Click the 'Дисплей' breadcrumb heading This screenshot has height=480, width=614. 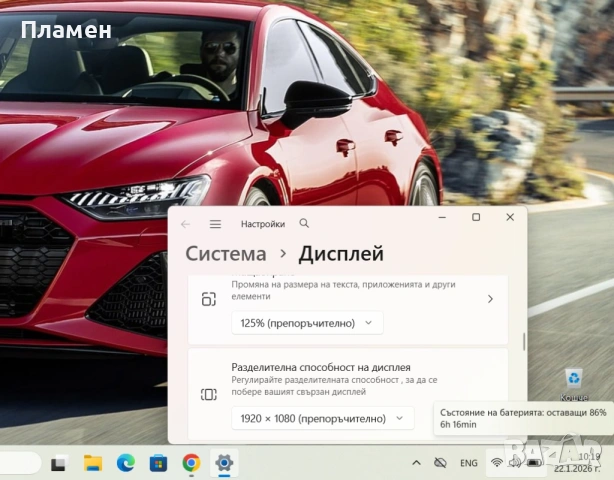tap(341, 254)
